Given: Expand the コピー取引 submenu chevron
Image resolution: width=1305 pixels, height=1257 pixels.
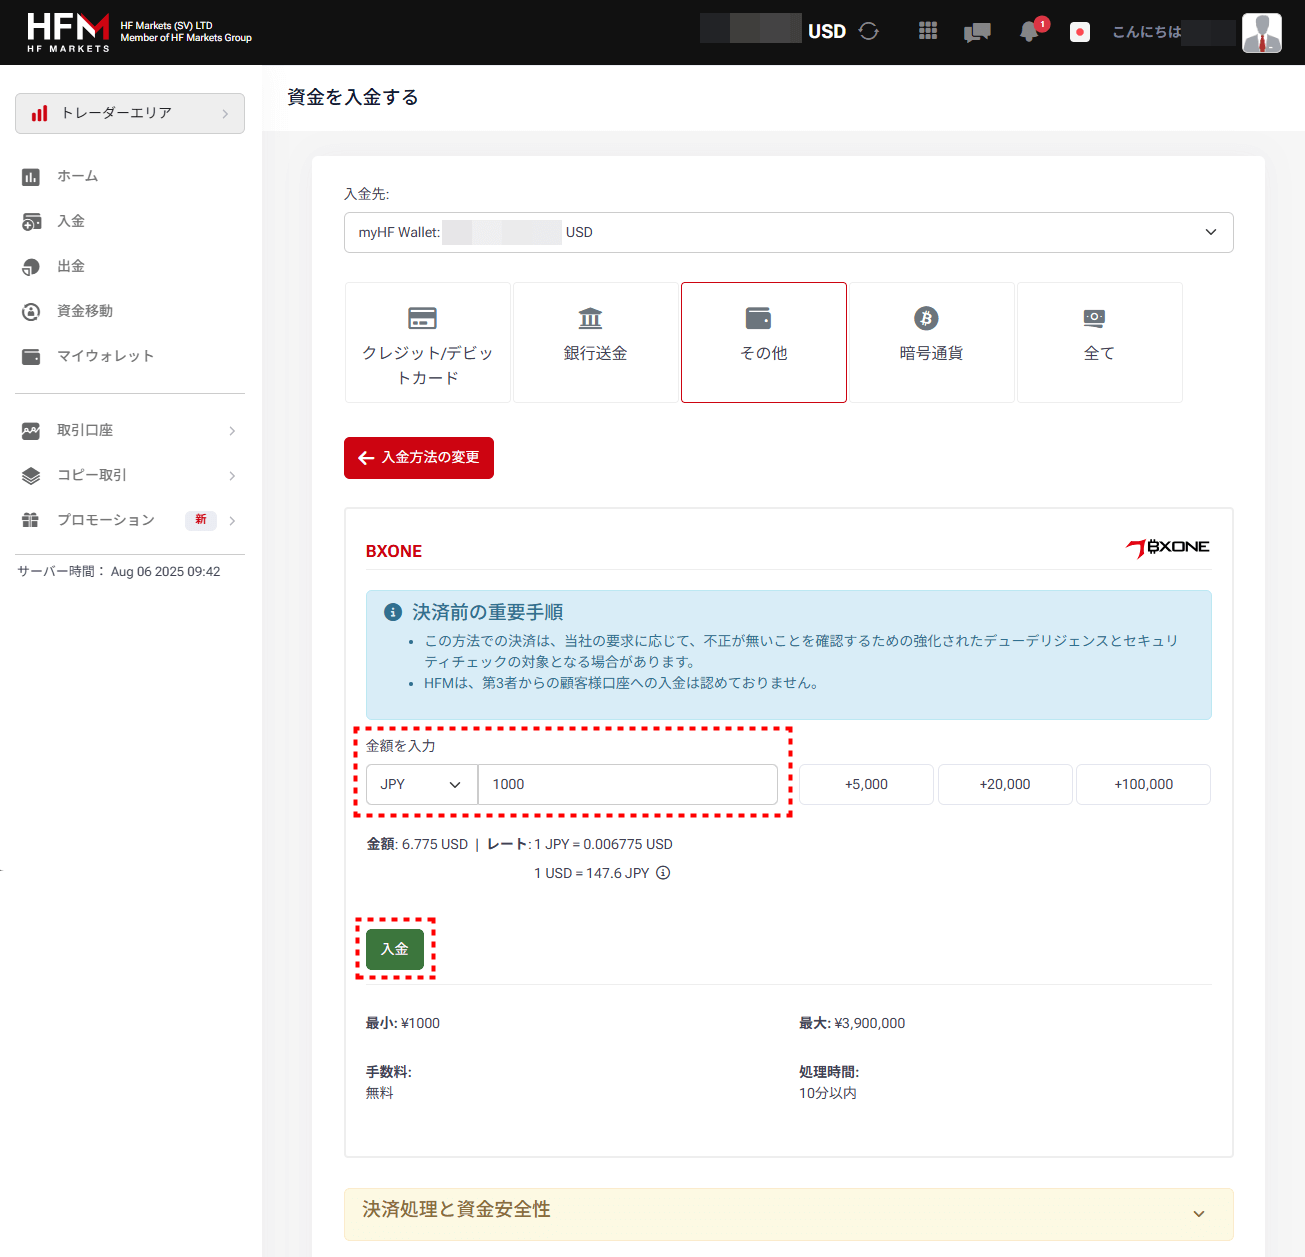Looking at the screenshot, I should click(x=232, y=476).
